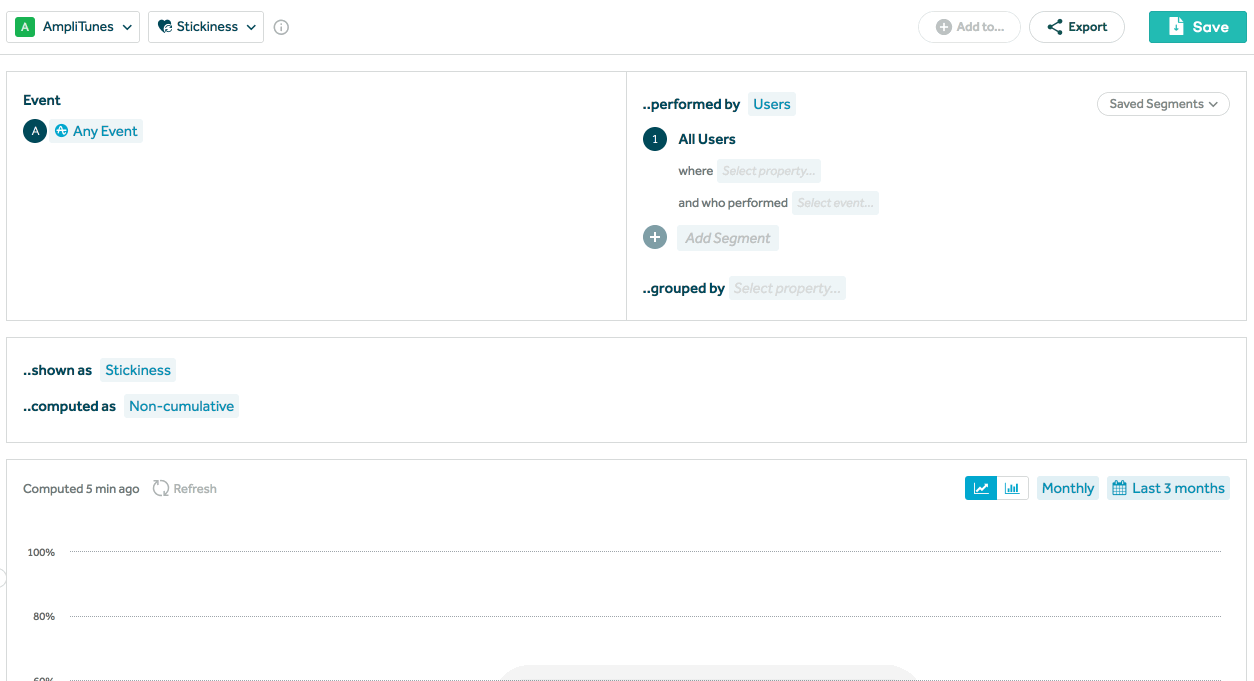Switch to bar chart view
Screen dimensions: 1254x681
[1012, 488]
